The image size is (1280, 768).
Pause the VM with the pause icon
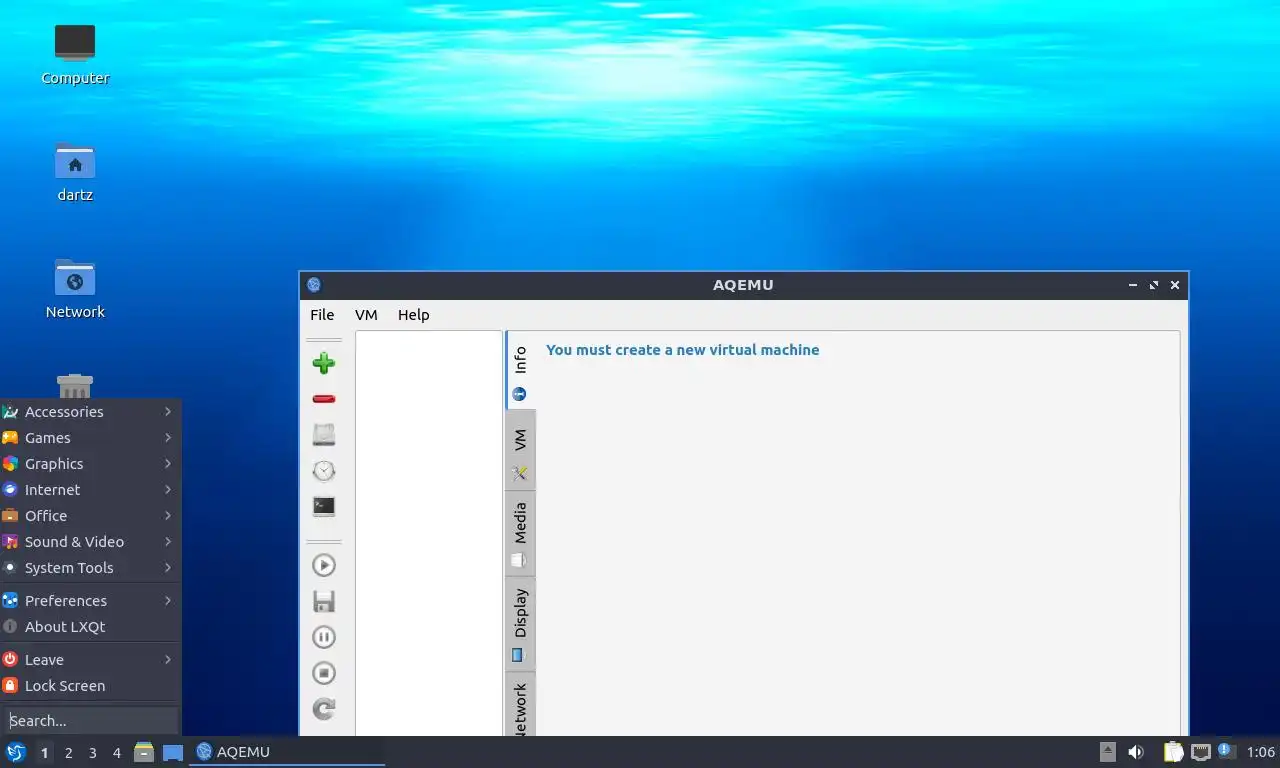click(x=323, y=637)
